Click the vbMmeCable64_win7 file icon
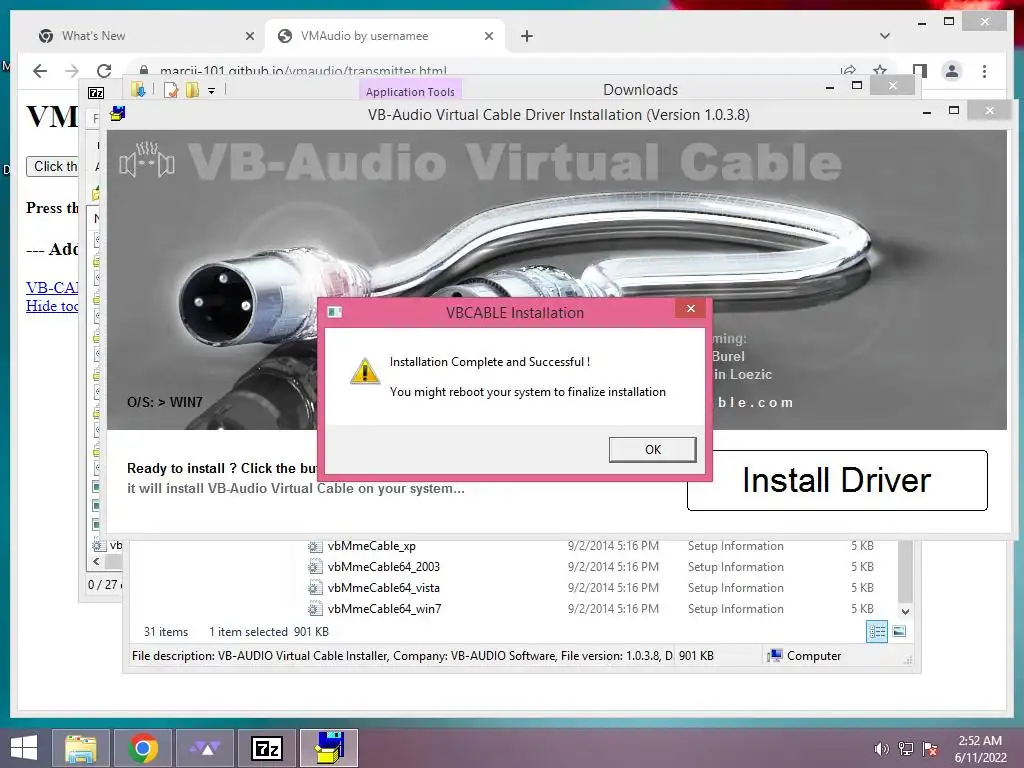The width and height of the screenshot is (1024, 768). pyautogui.click(x=315, y=609)
